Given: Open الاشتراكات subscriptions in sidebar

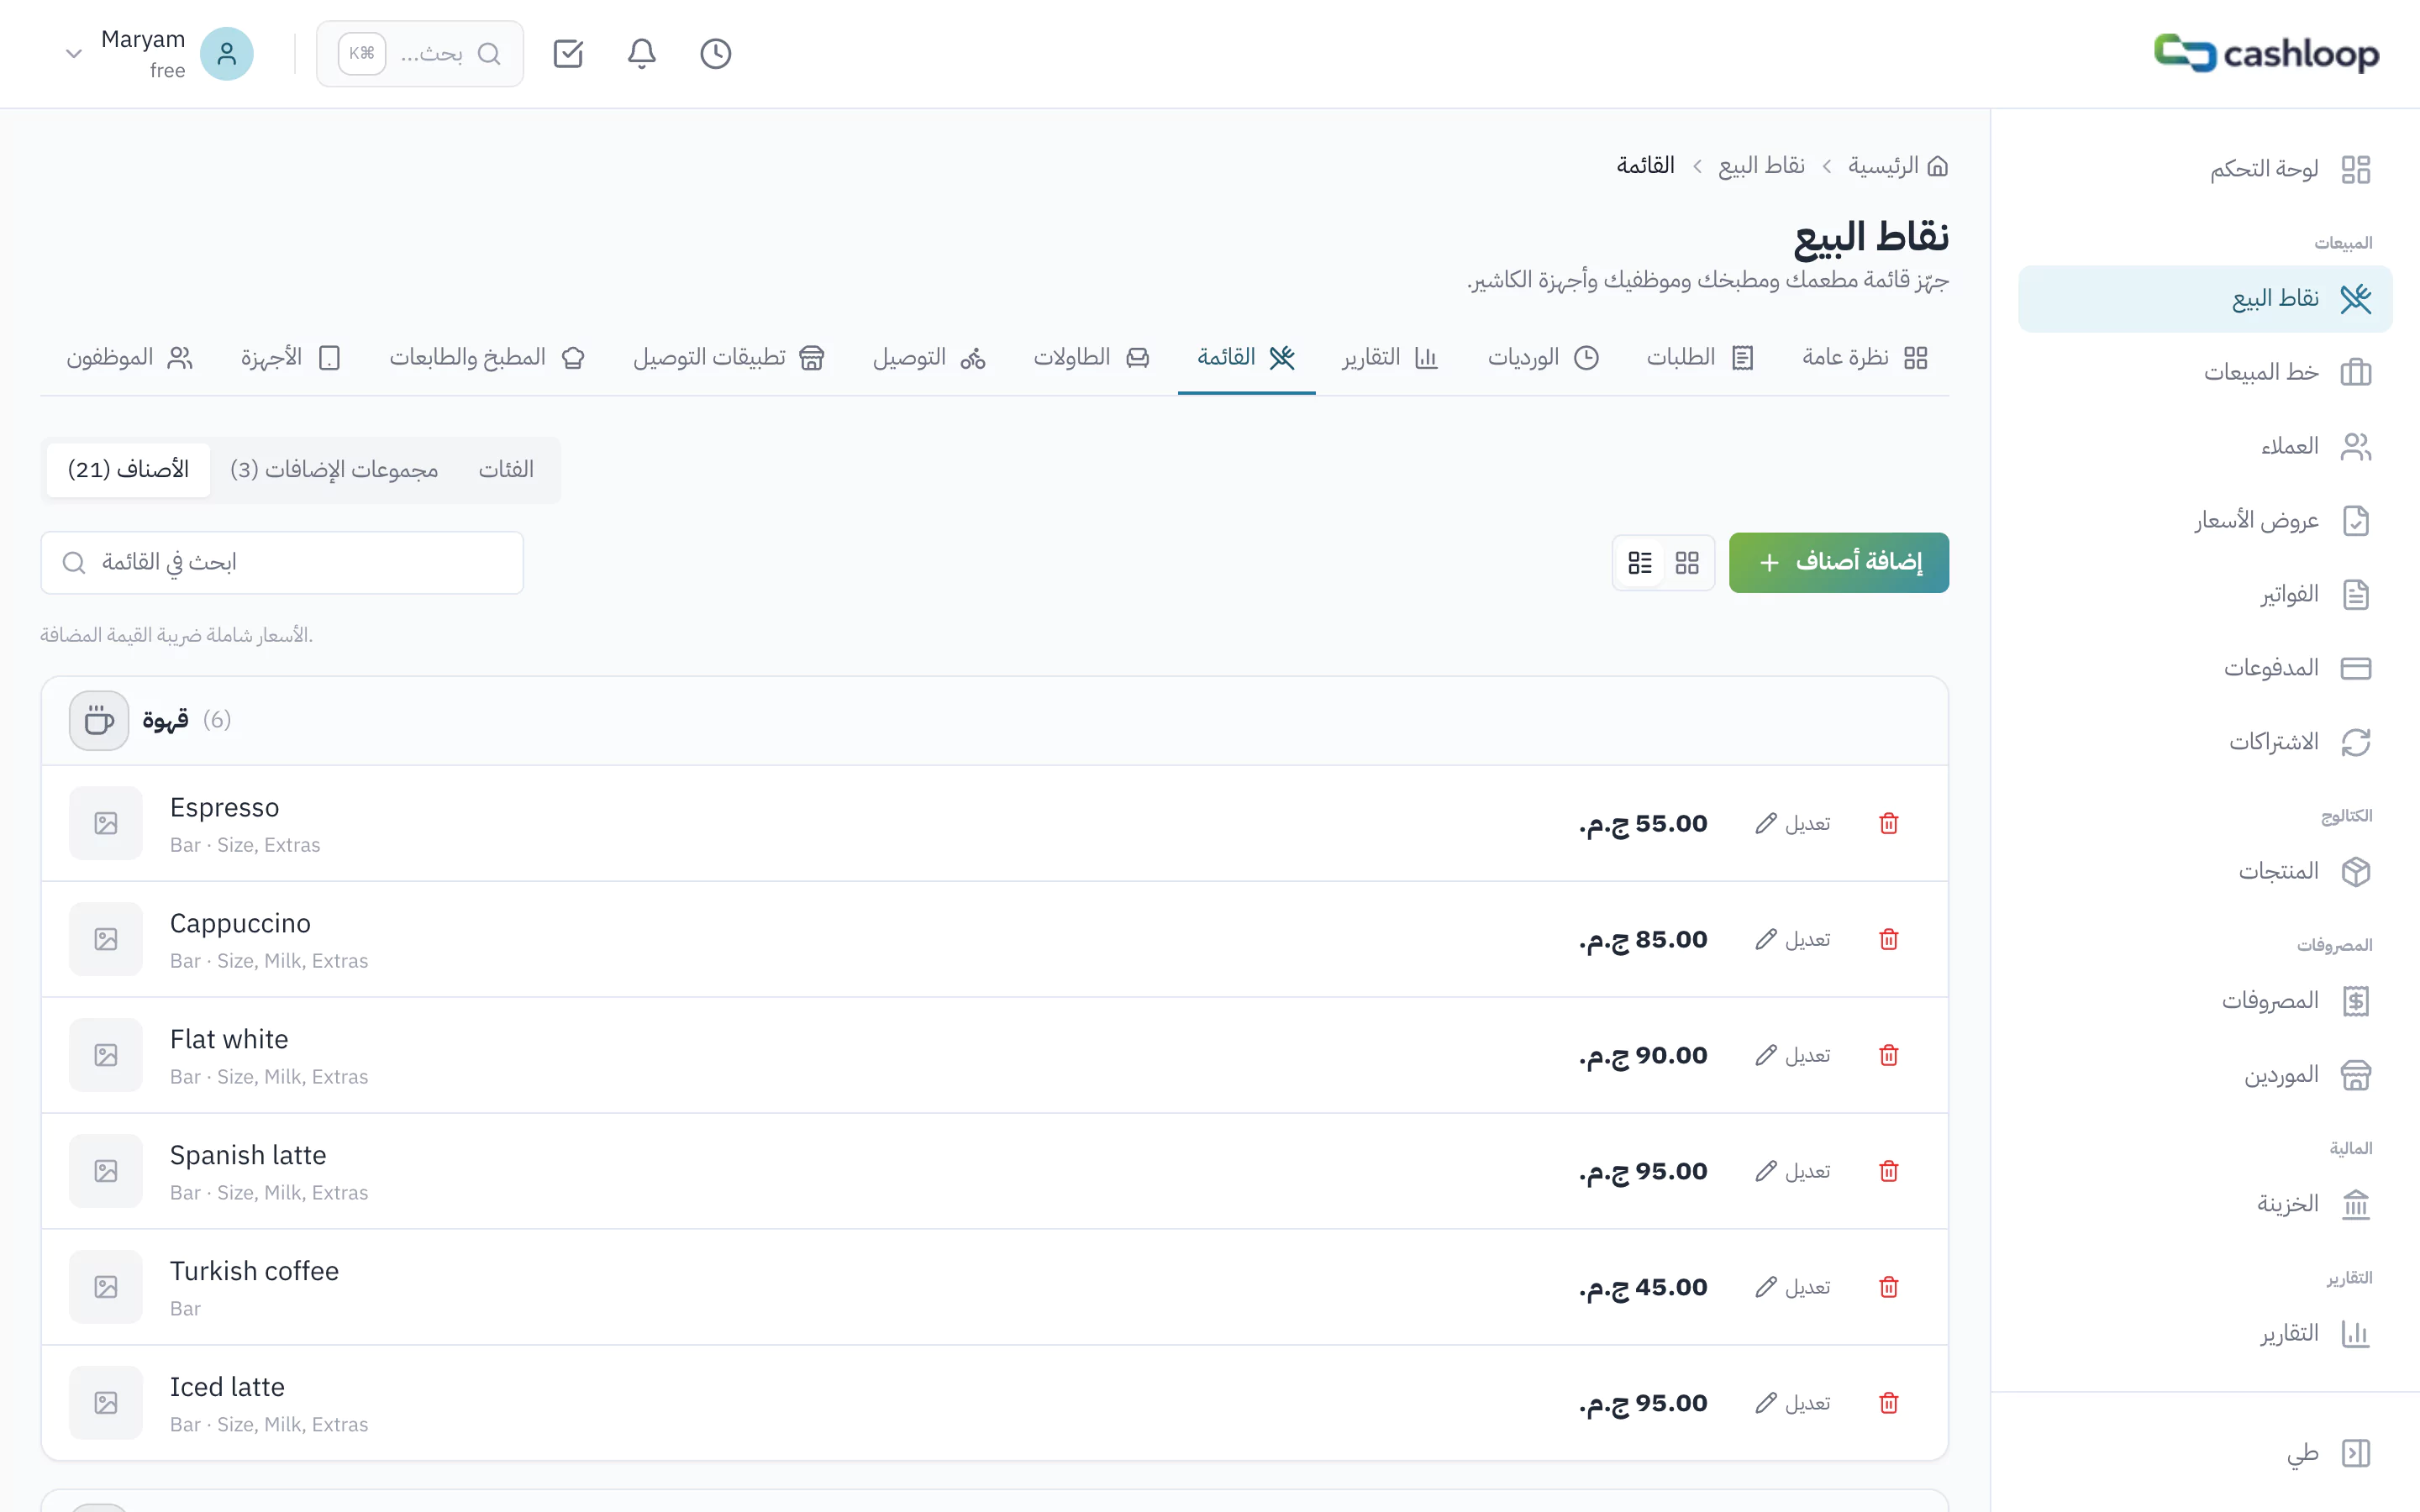Looking at the screenshot, I should 2205,742.
